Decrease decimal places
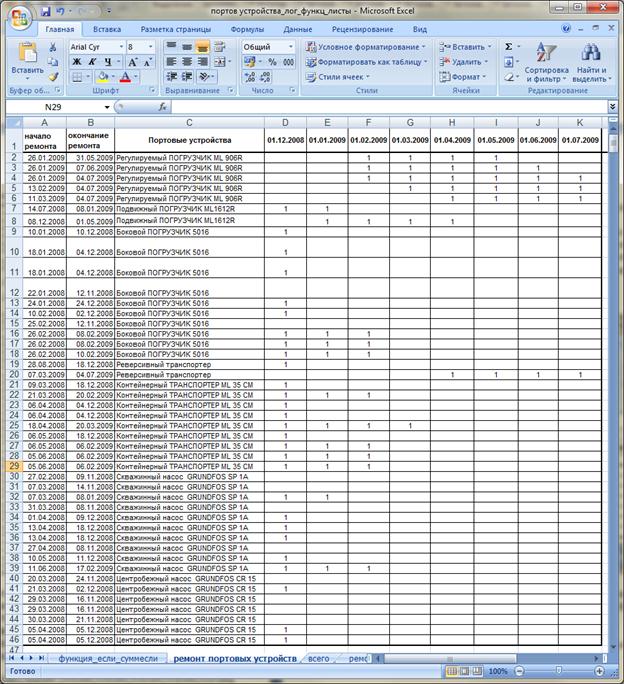The width and height of the screenshot is (624, 684). [265, 77]
